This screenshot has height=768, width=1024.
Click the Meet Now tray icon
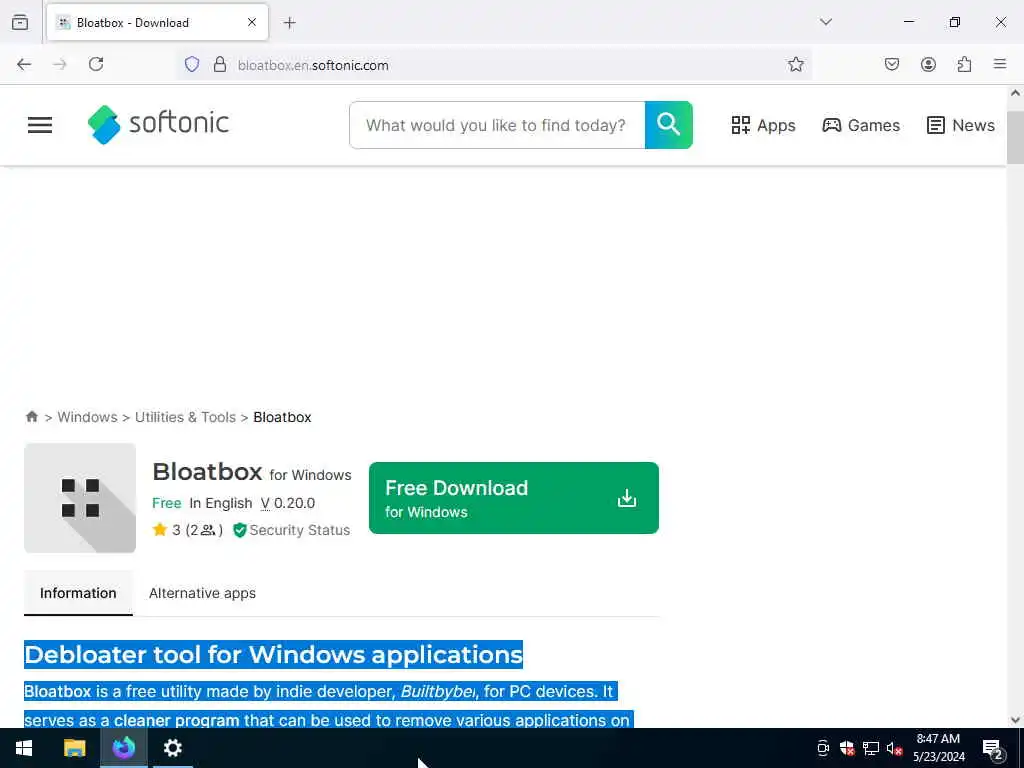click(823, 748)
